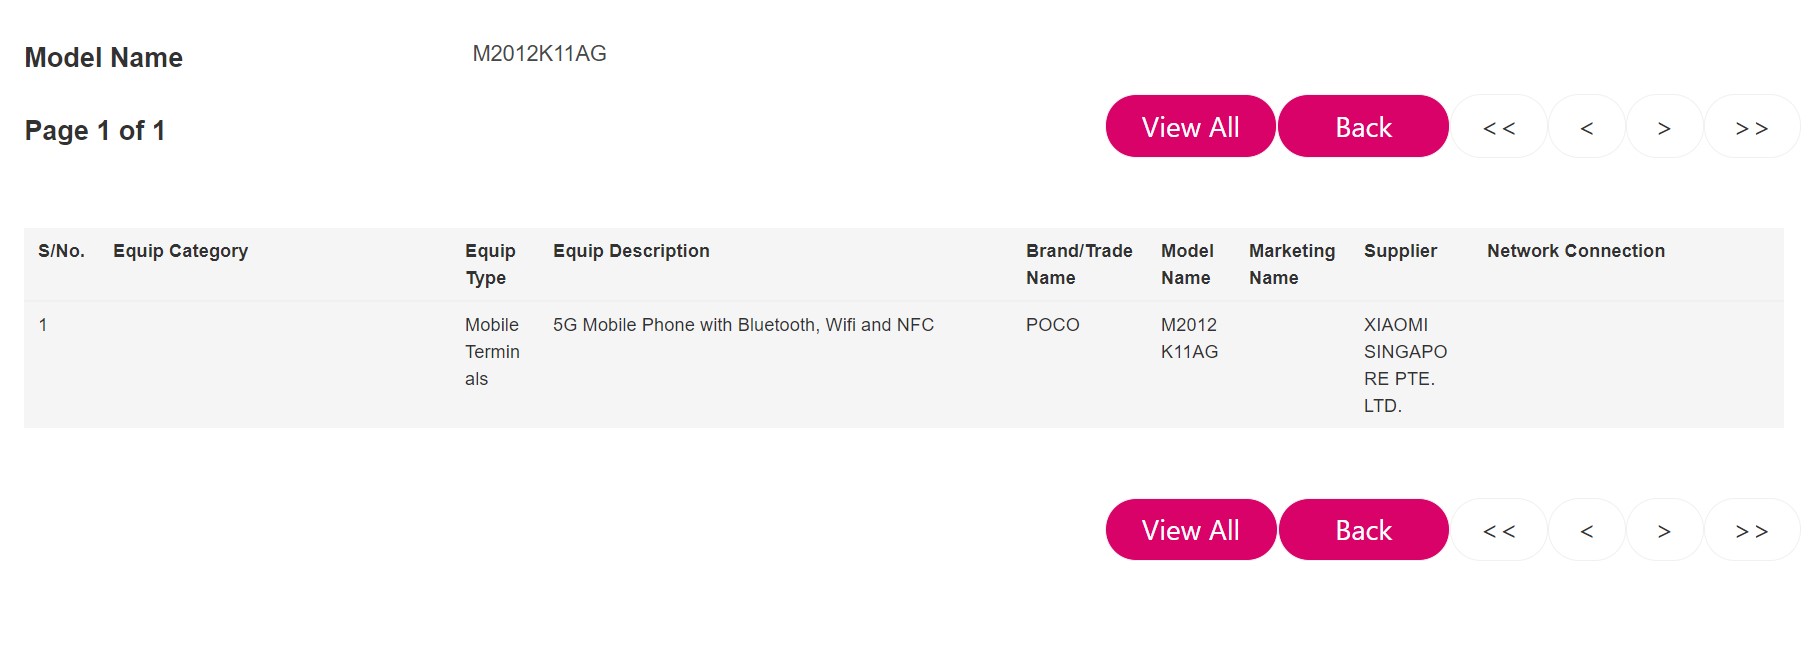1818x649 pixels.
Task: Click the top View All button
Action: pyautogui.click(x=1190, y=127)
